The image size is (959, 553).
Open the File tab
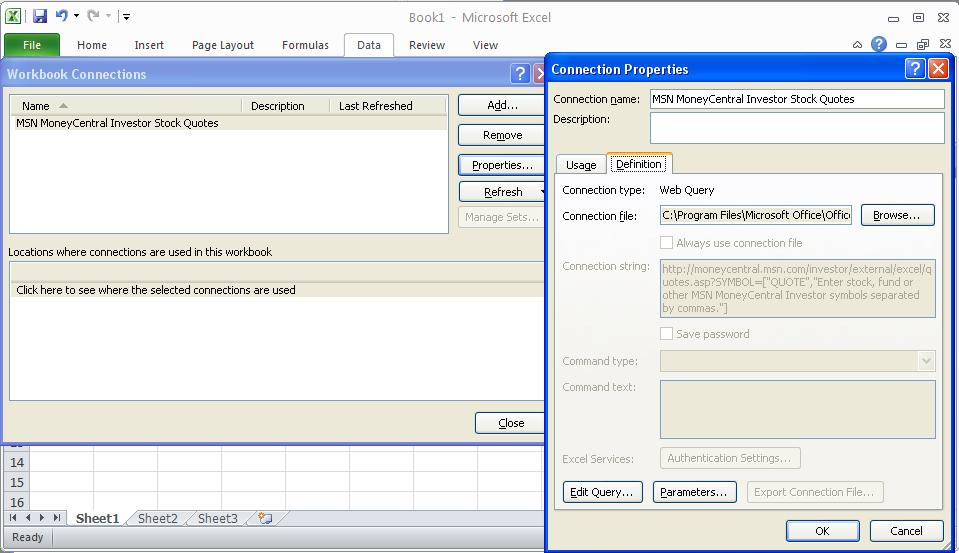(x=32, y=45)
